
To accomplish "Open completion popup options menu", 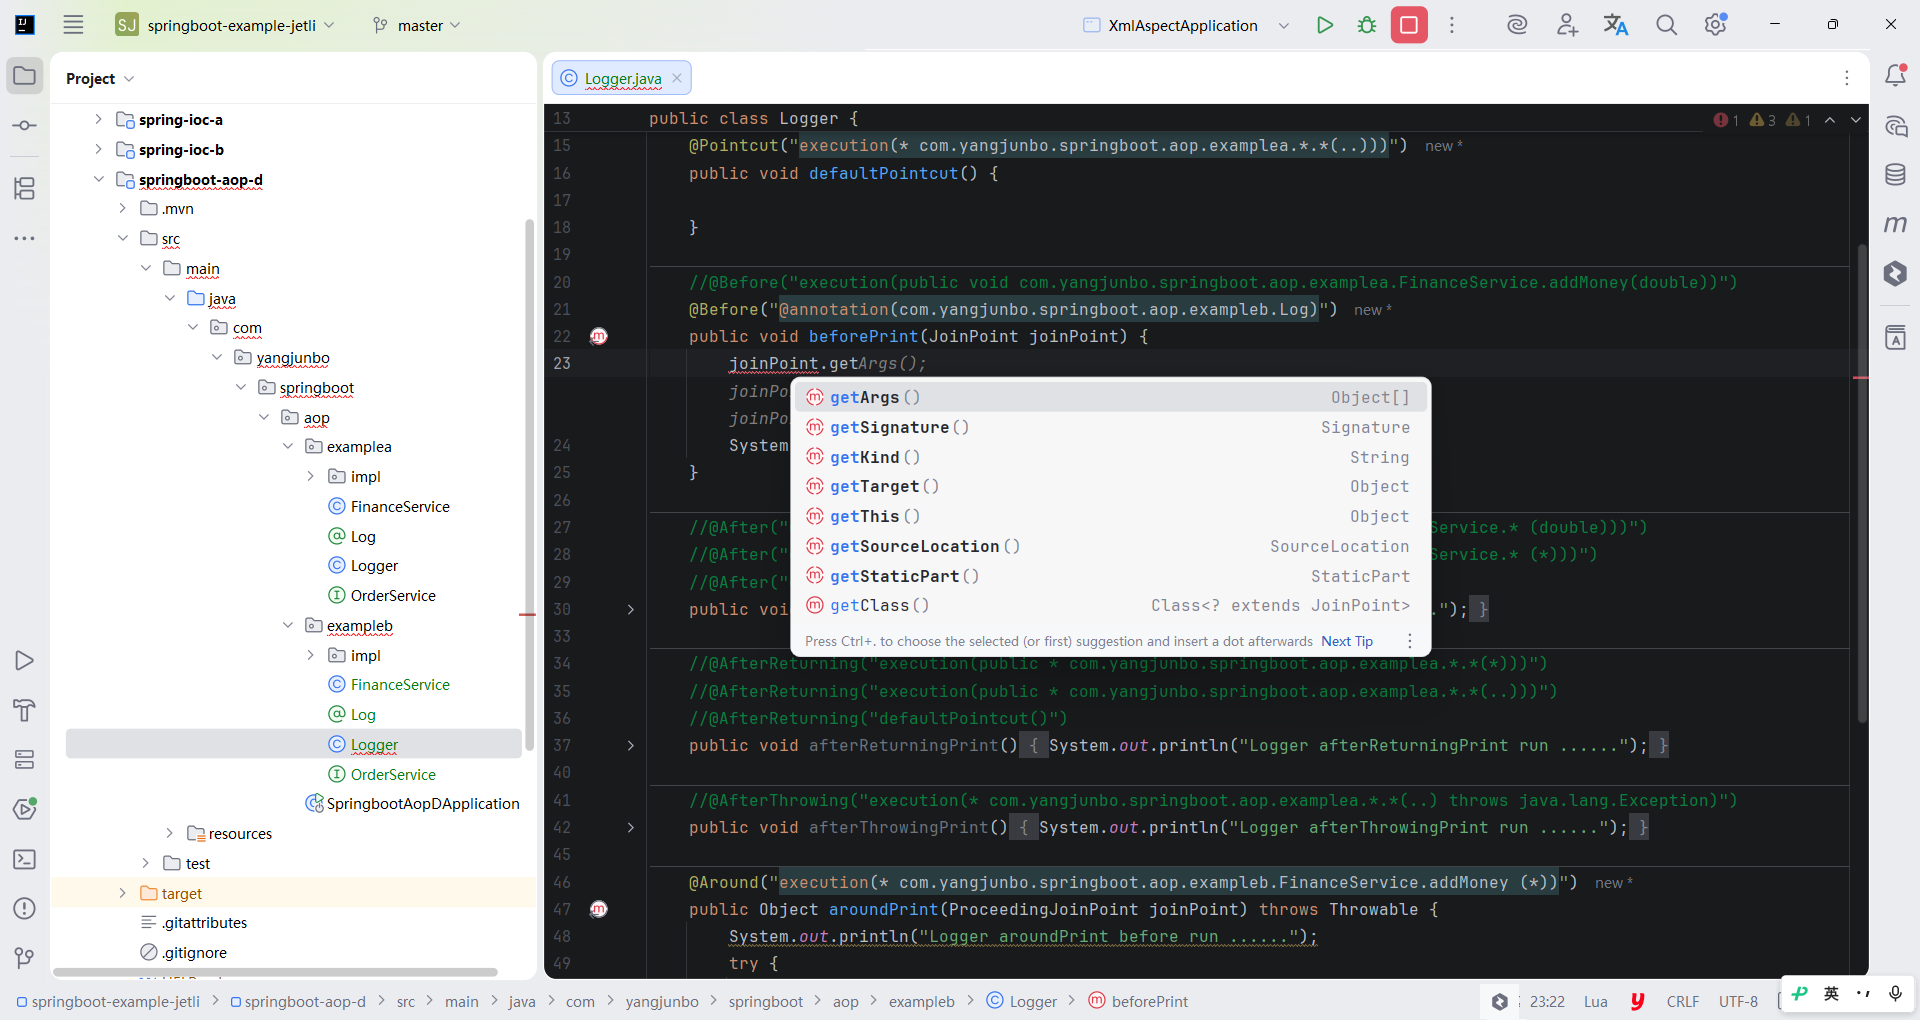I will 1410,641.
